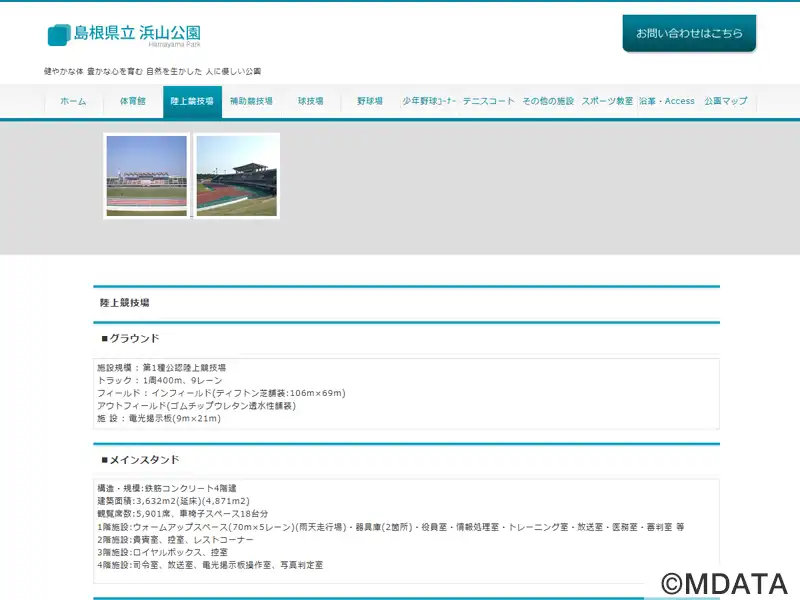Open the テニスコート menu item

coord(488,101)
